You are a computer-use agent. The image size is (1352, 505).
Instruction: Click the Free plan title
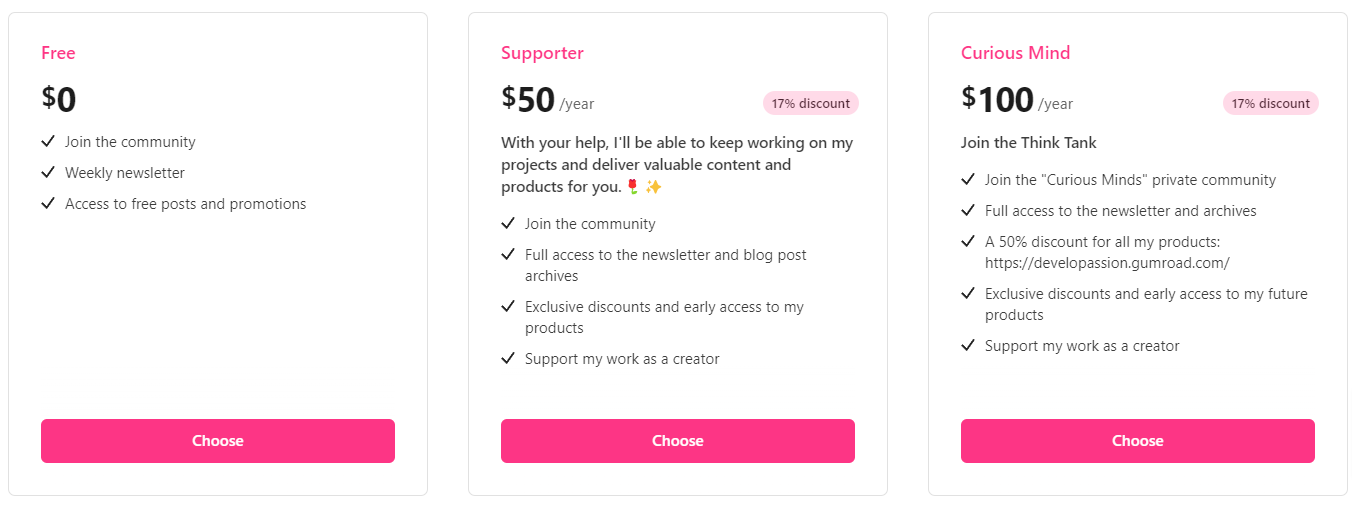(x=58, y=53)
